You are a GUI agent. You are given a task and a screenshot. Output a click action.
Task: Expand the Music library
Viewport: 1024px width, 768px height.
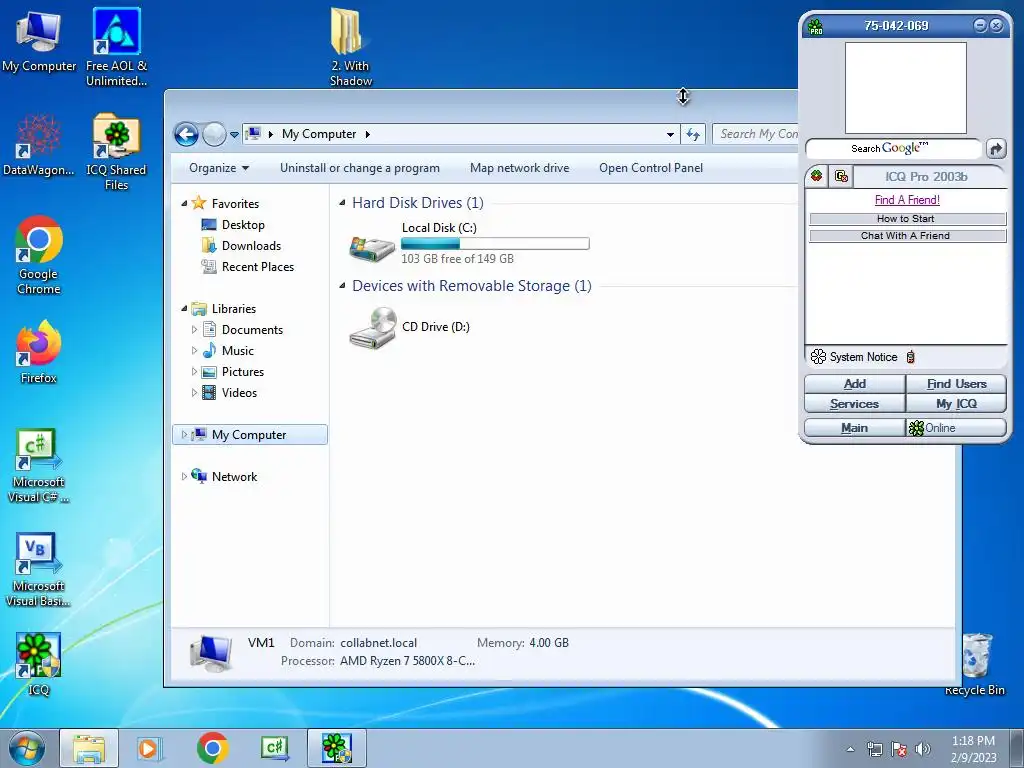(194, 351)
